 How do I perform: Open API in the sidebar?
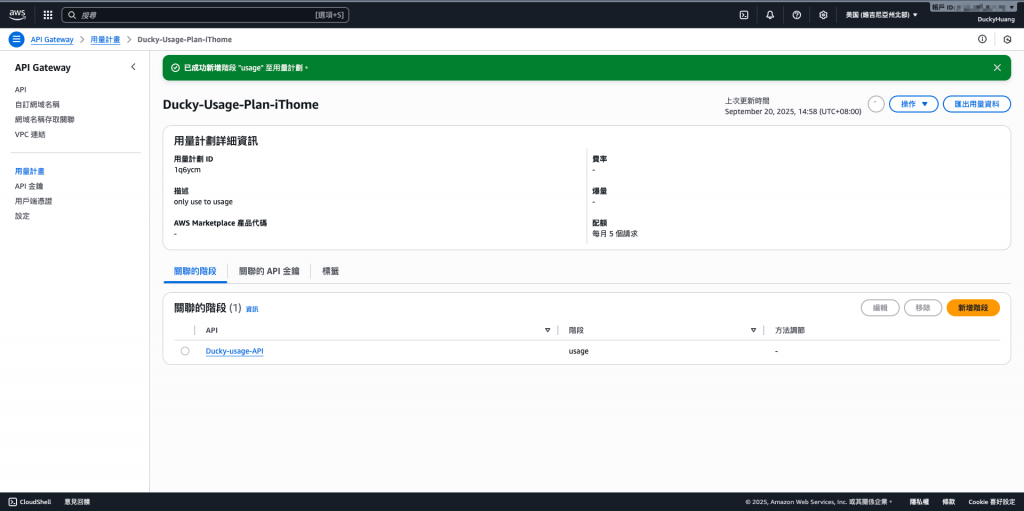tap(20, 90)
